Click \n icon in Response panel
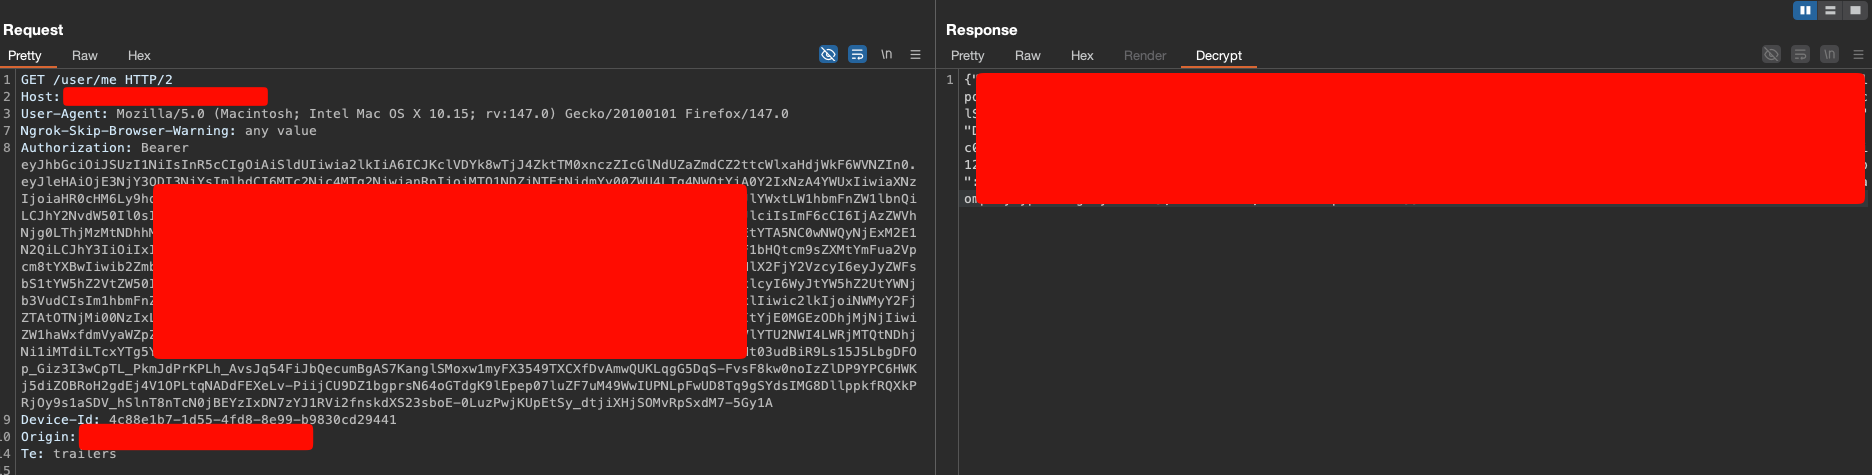Screen dimensions: 1872x475 coord(1829,55)
